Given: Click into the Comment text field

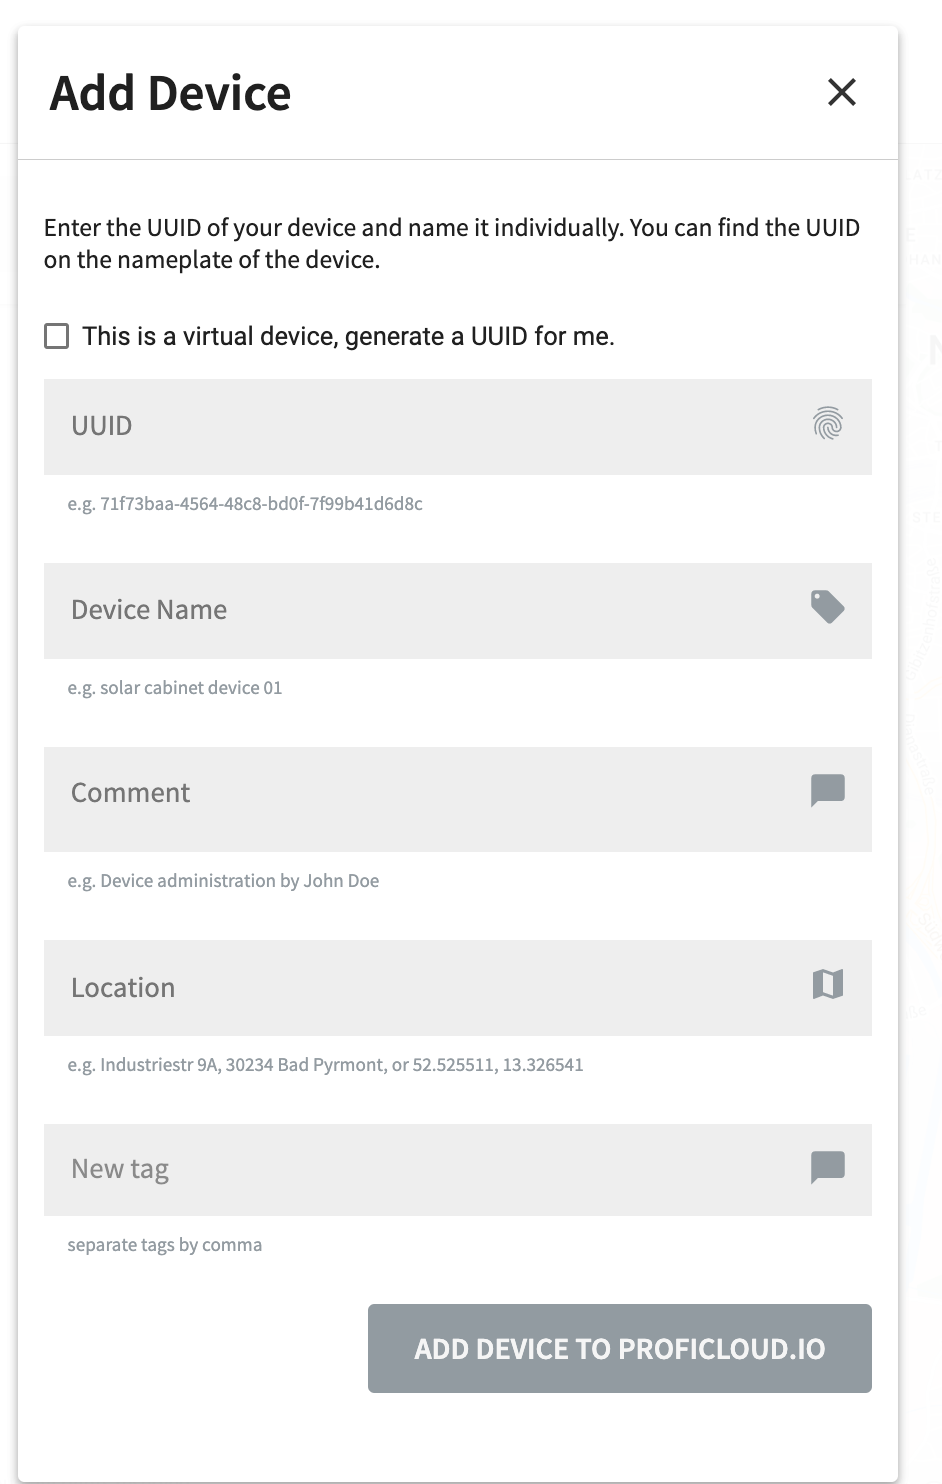Looking at the screenshot, I should click(x=458, y=799).
